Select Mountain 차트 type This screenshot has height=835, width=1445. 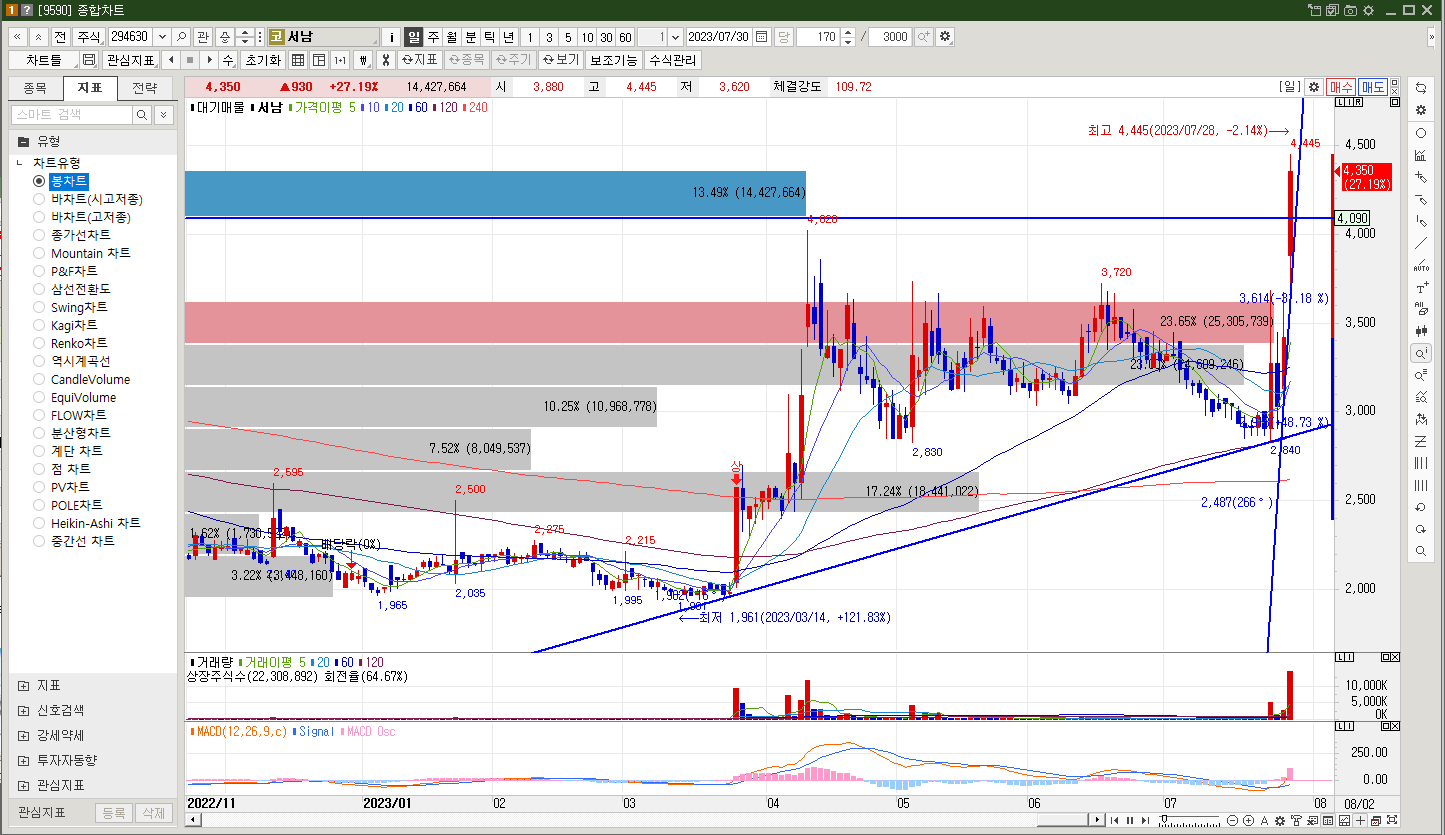tap(82, 253)
